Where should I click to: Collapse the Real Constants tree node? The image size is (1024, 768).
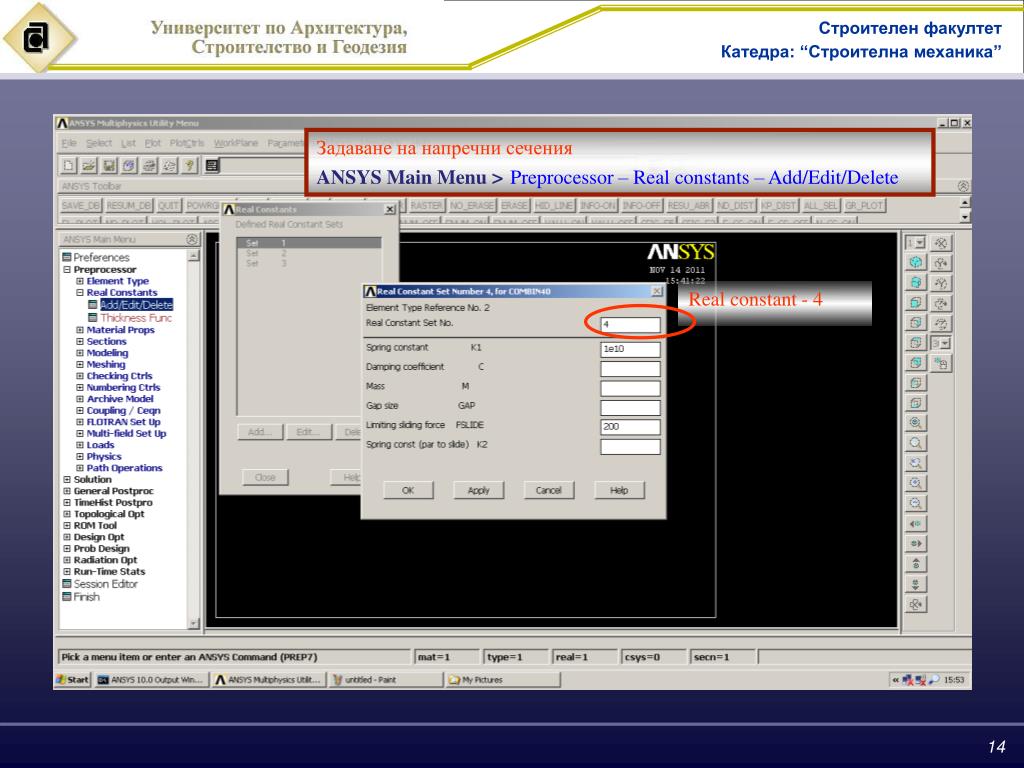tap(80, 293)
